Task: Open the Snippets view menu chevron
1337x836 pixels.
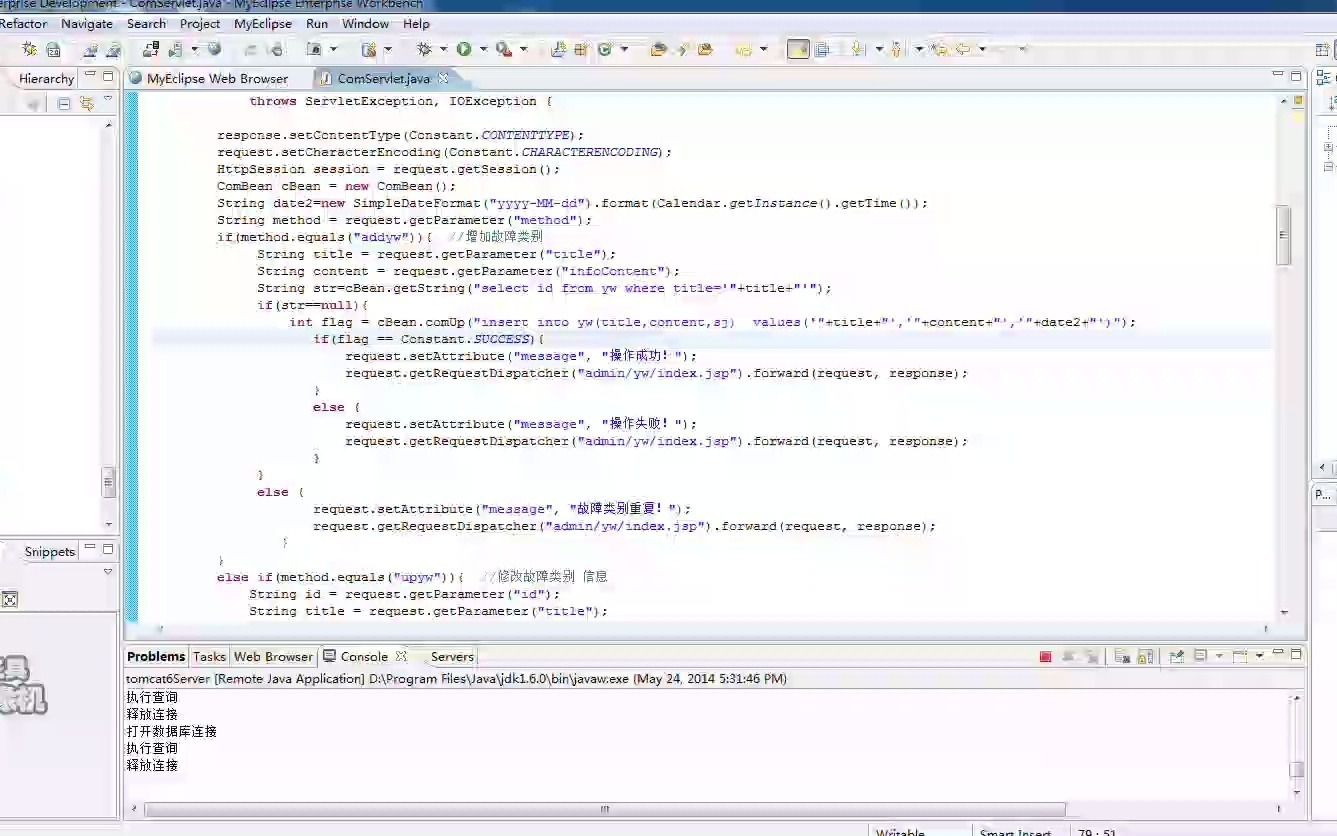Action: tap(108, 572)
